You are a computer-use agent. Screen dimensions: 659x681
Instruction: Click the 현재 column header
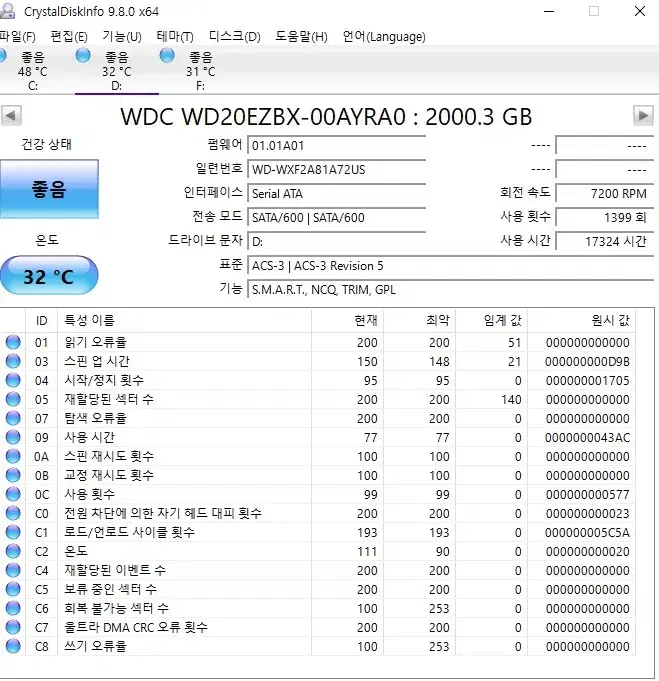(348, 321)
